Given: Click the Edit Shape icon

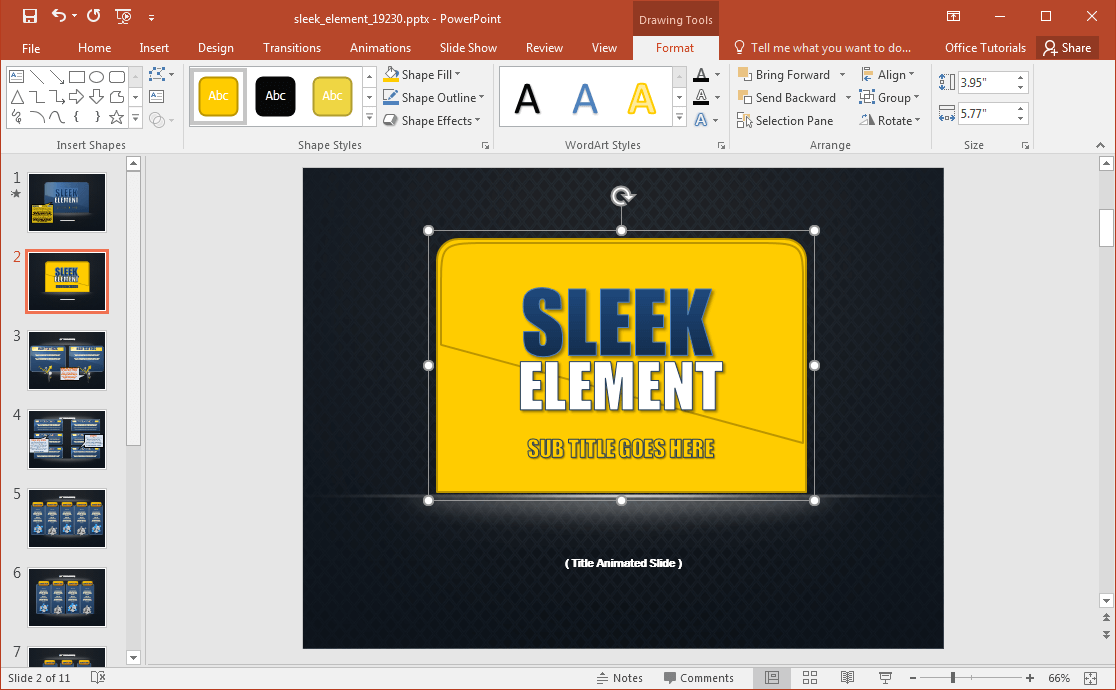Looking at the screenshot, I should click(x=157, y=75).
